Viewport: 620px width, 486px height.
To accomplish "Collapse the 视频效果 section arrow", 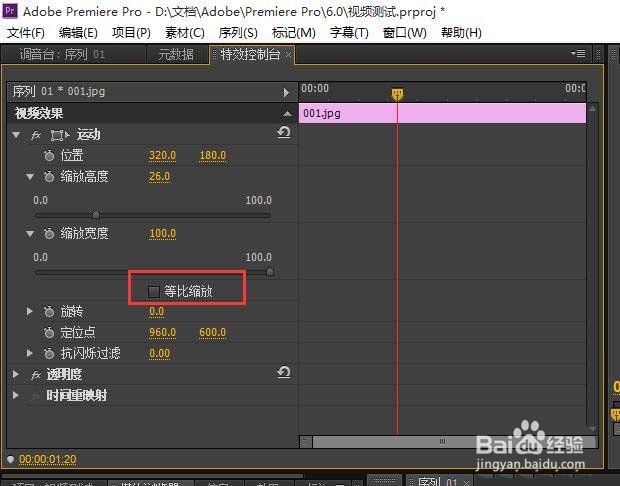I will click(x=287, y=114).
